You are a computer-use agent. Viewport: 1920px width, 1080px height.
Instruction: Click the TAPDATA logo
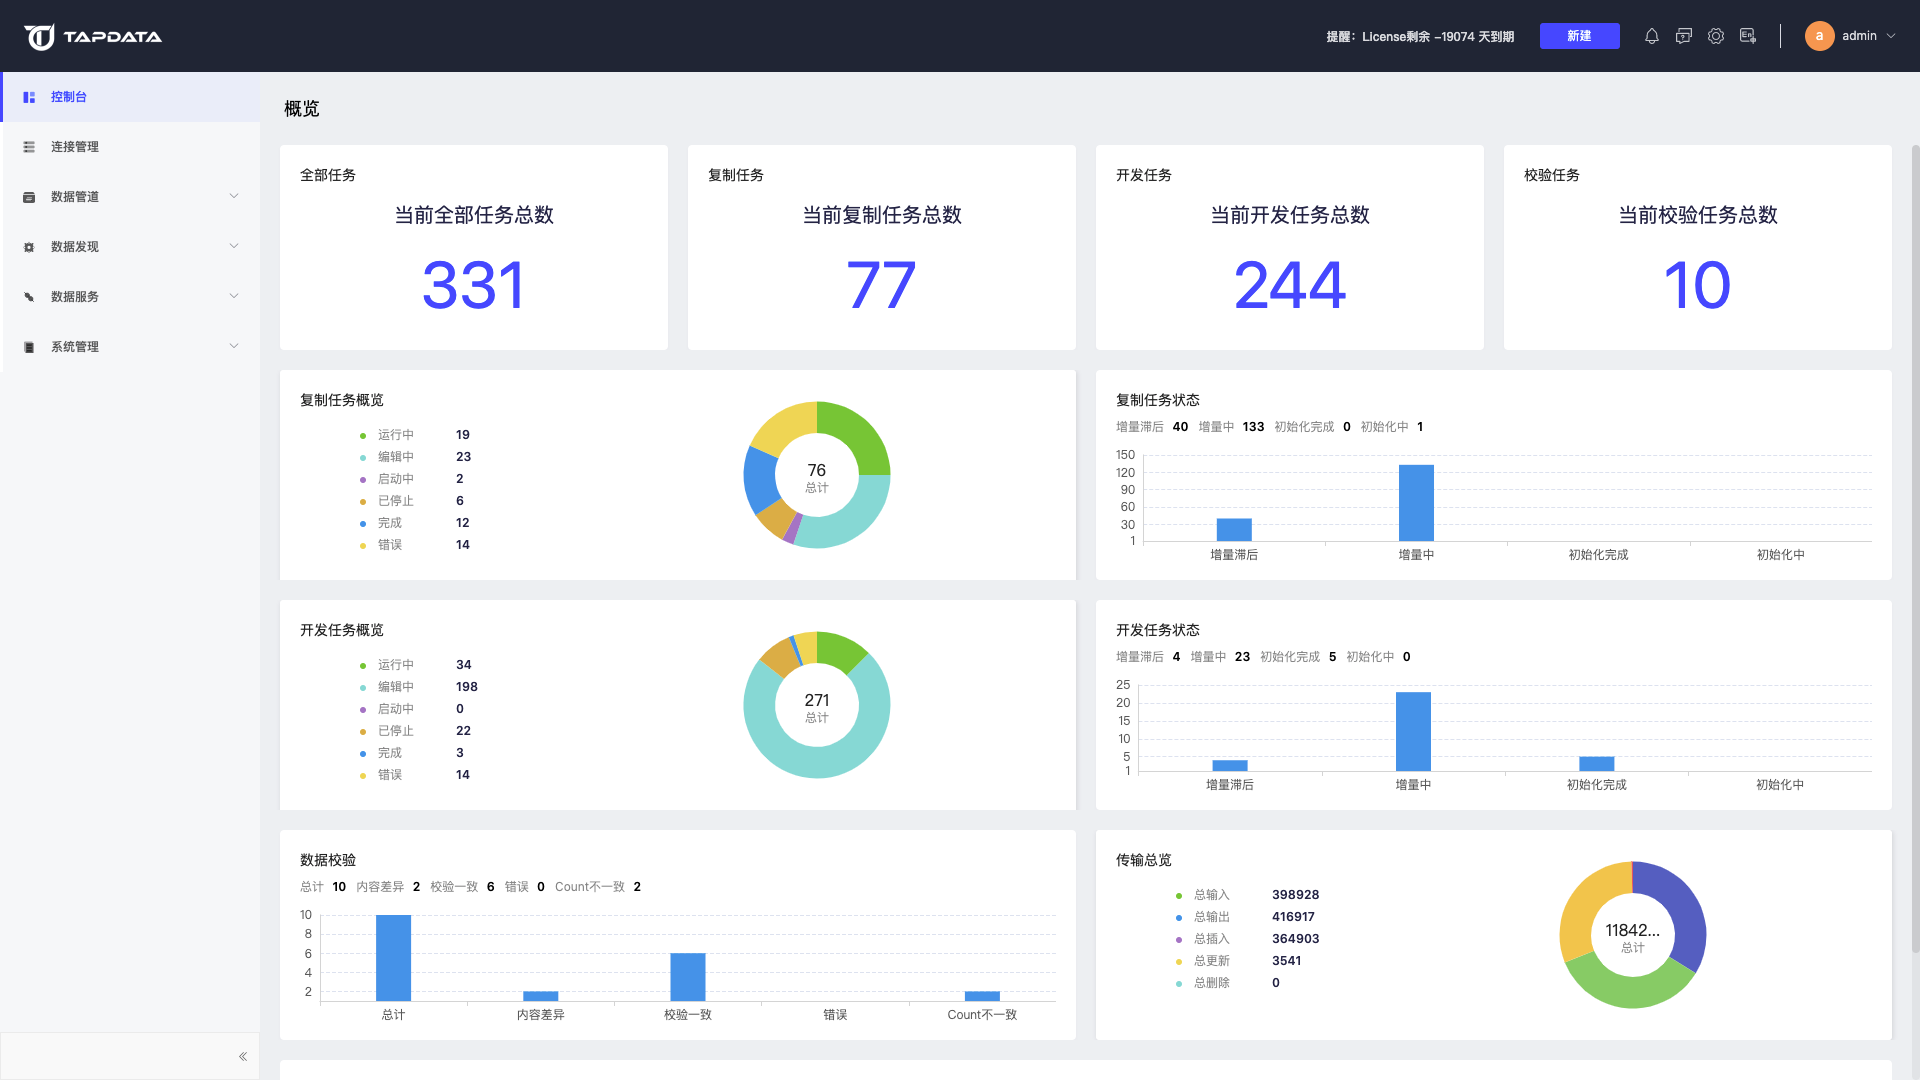tap(92, 36)
